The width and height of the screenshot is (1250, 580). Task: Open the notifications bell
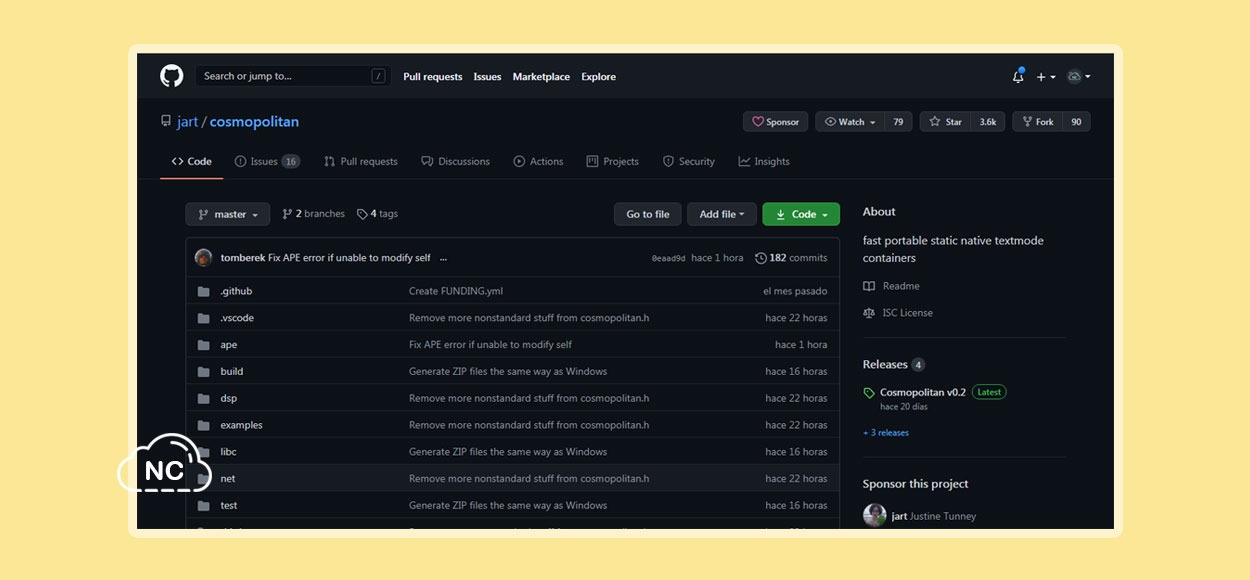point(1018,76)
